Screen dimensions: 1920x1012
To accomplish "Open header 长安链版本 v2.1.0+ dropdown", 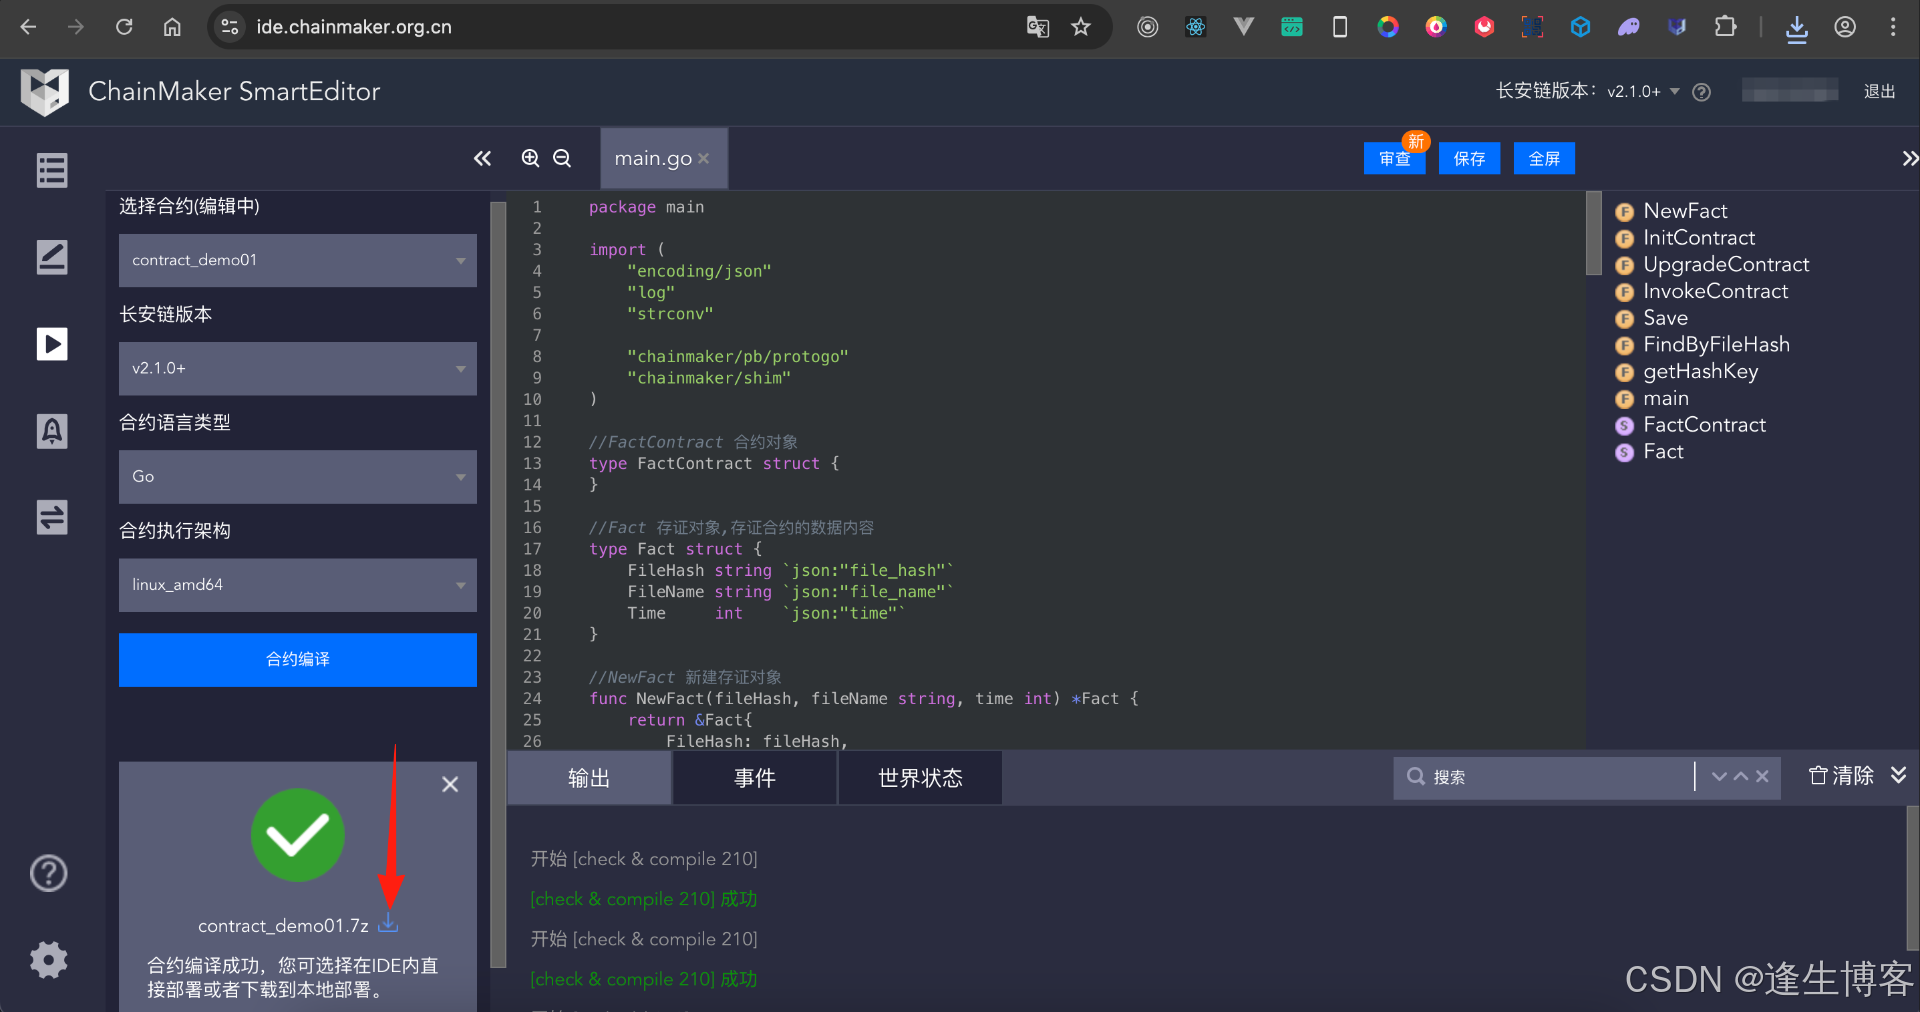I will (x=1644, y=91).
